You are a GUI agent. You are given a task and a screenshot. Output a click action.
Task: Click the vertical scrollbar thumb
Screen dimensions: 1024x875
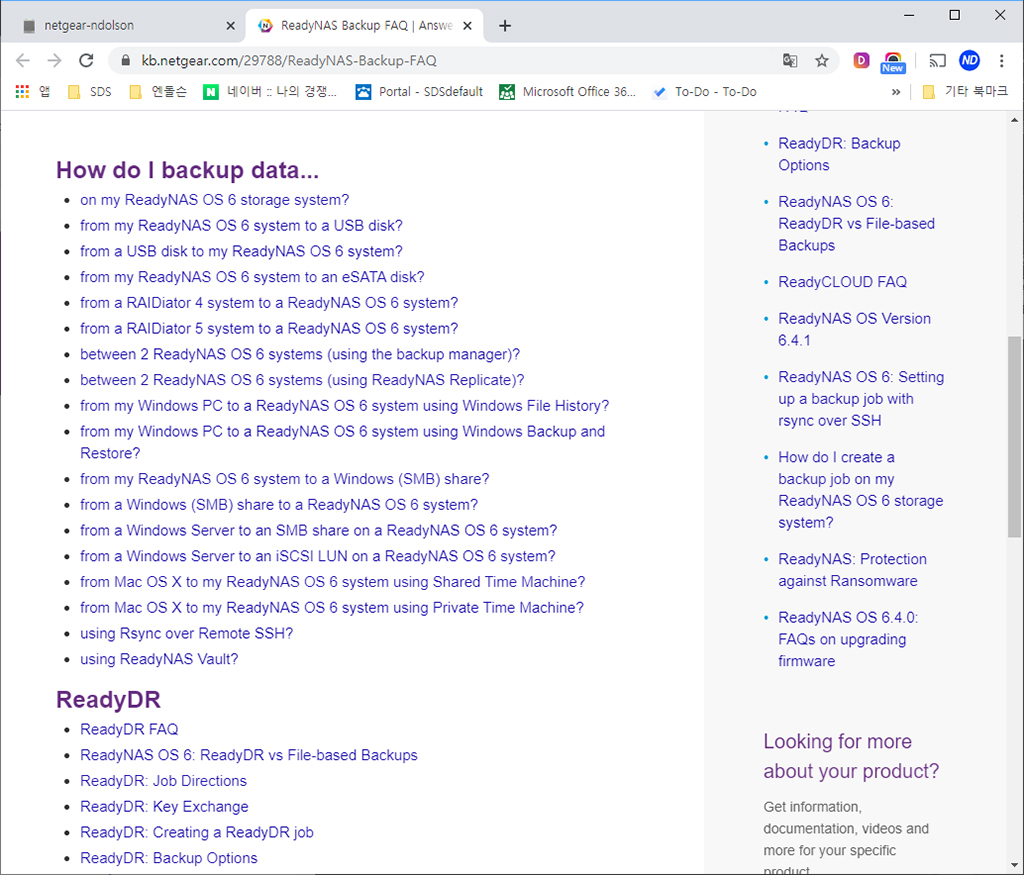tap(1014, 437)
